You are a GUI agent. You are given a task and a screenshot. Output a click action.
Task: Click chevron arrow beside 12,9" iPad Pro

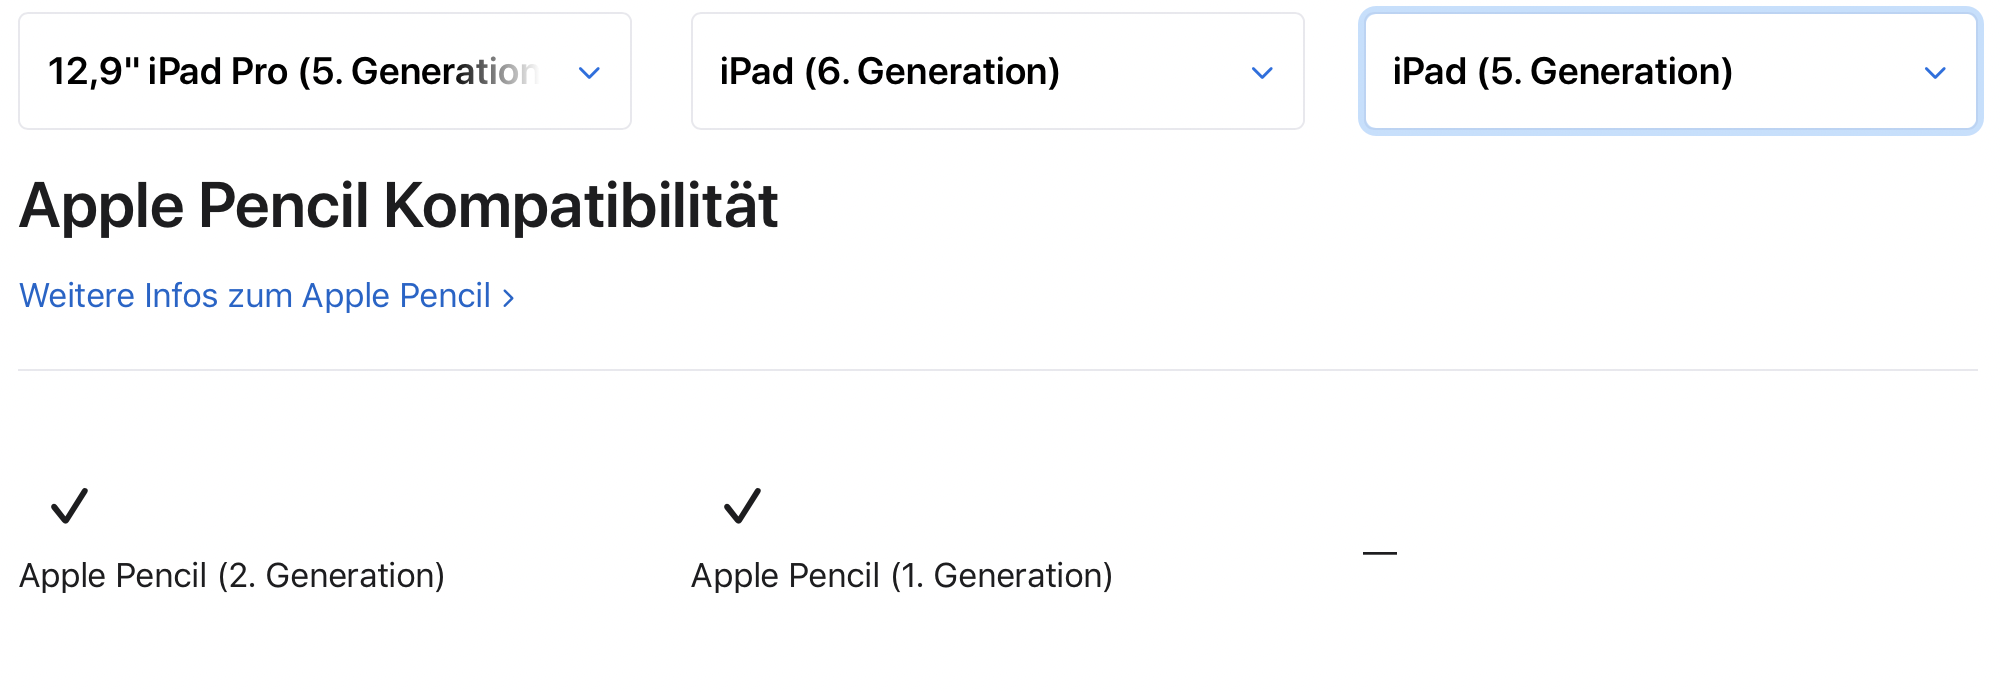(x=590, y=73)
